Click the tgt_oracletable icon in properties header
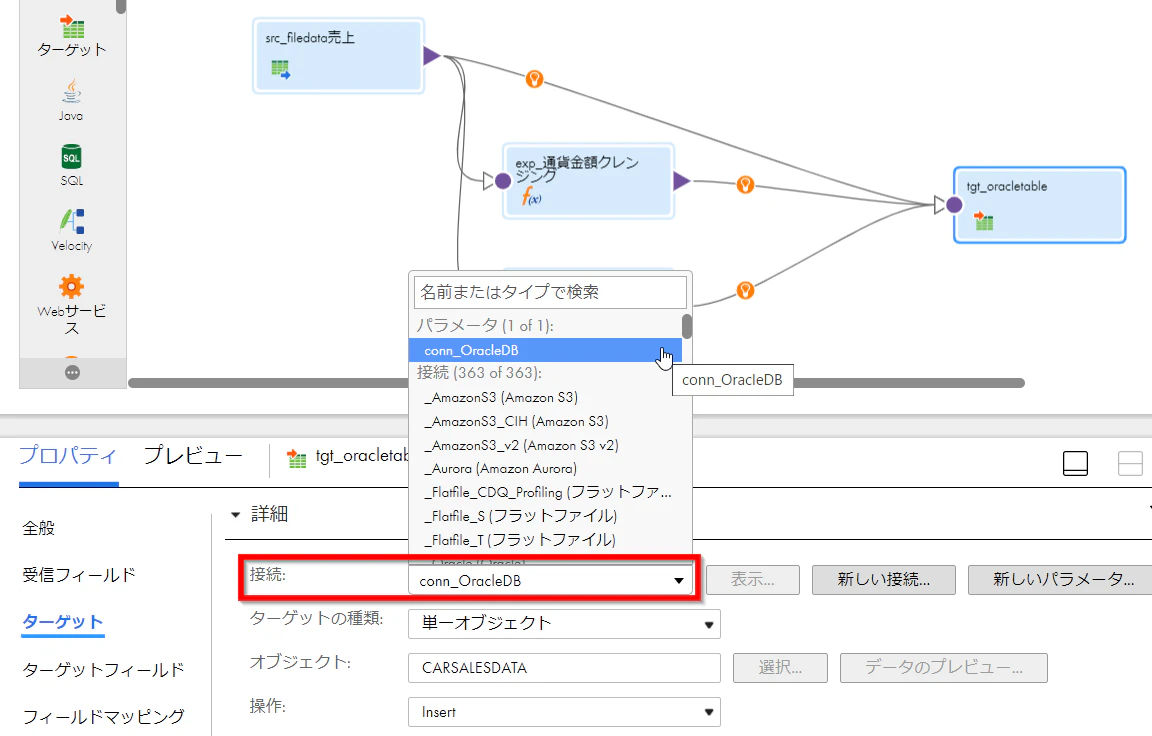 tap(297, 459)
